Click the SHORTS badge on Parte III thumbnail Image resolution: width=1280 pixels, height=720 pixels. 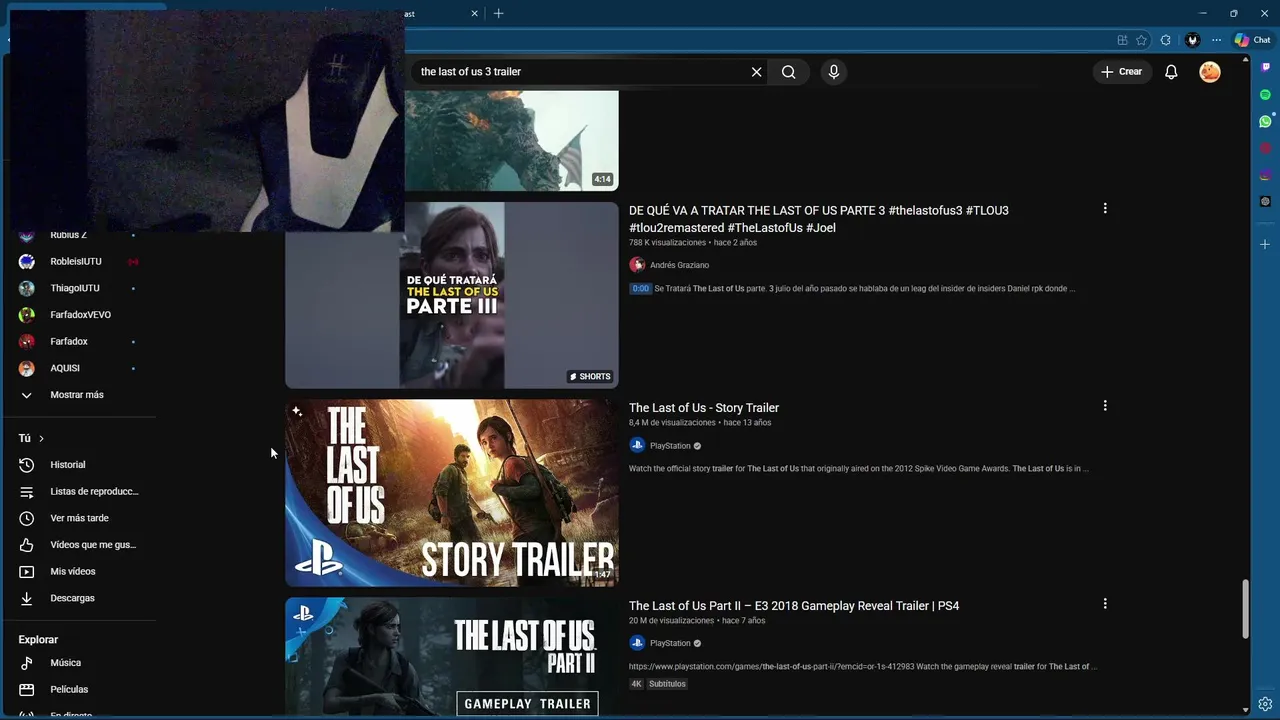click(x=590, y=377)
